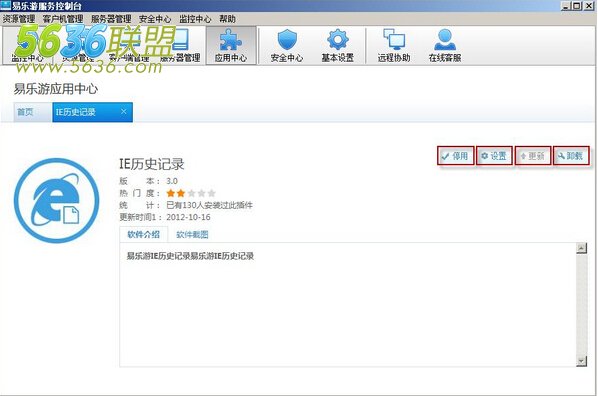Click the description scrollbar up arrow

[581, 248]
